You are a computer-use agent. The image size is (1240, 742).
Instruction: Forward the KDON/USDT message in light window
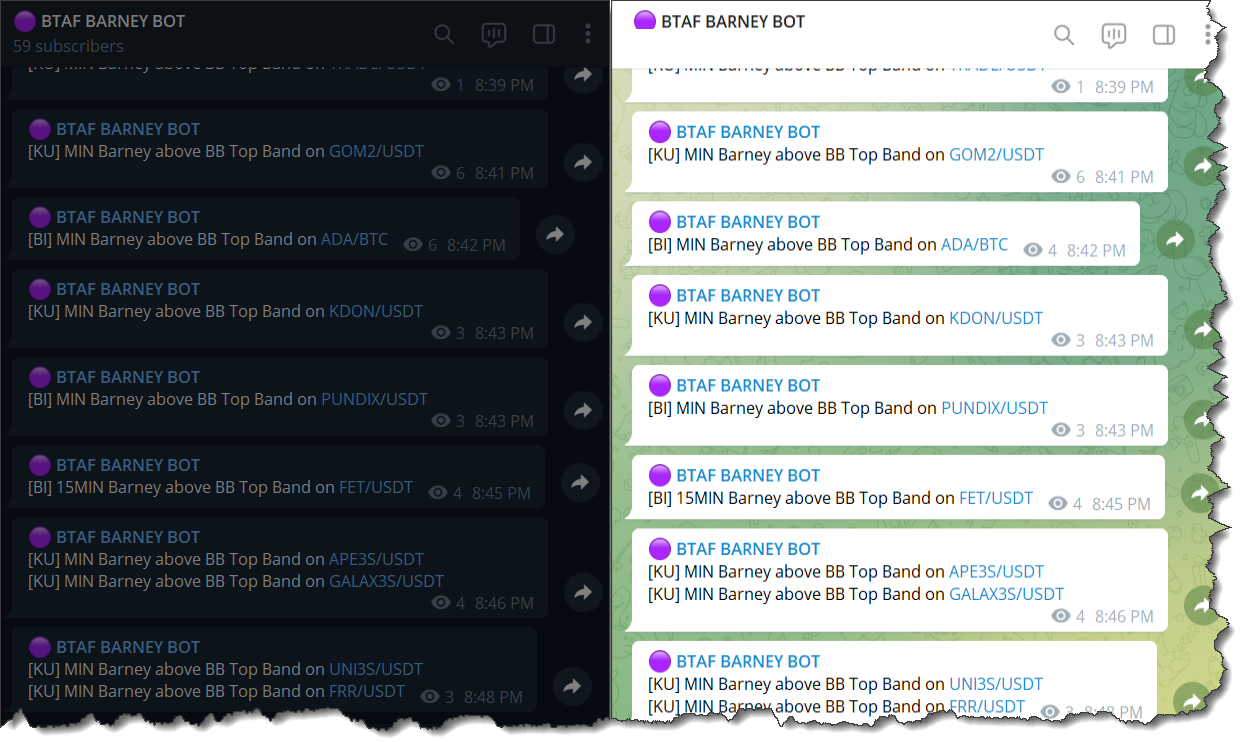point(1203,330)
